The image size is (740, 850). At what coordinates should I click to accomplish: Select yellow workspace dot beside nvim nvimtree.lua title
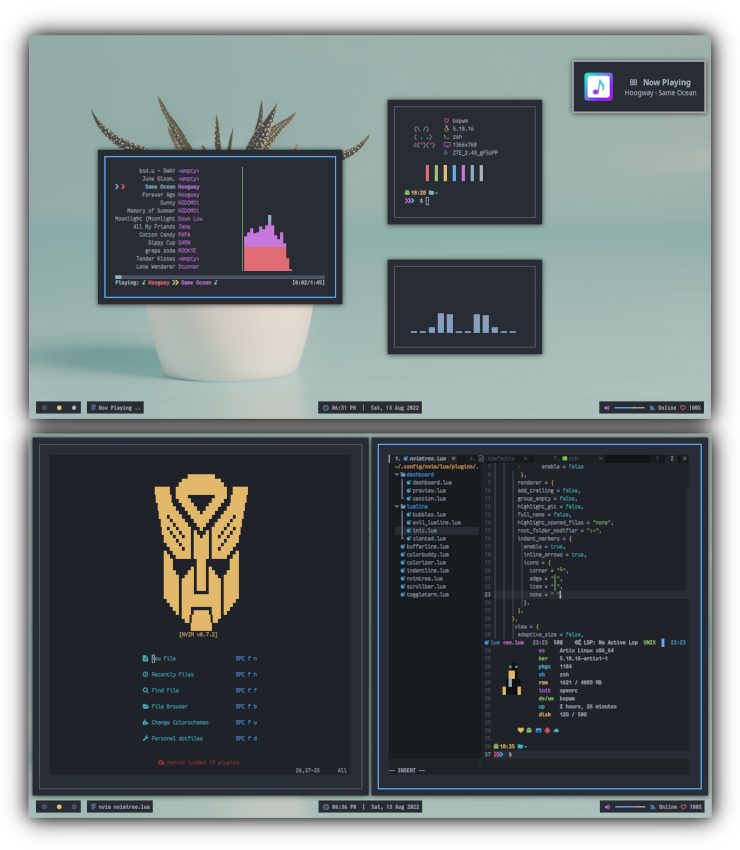[x=59, y=807]
